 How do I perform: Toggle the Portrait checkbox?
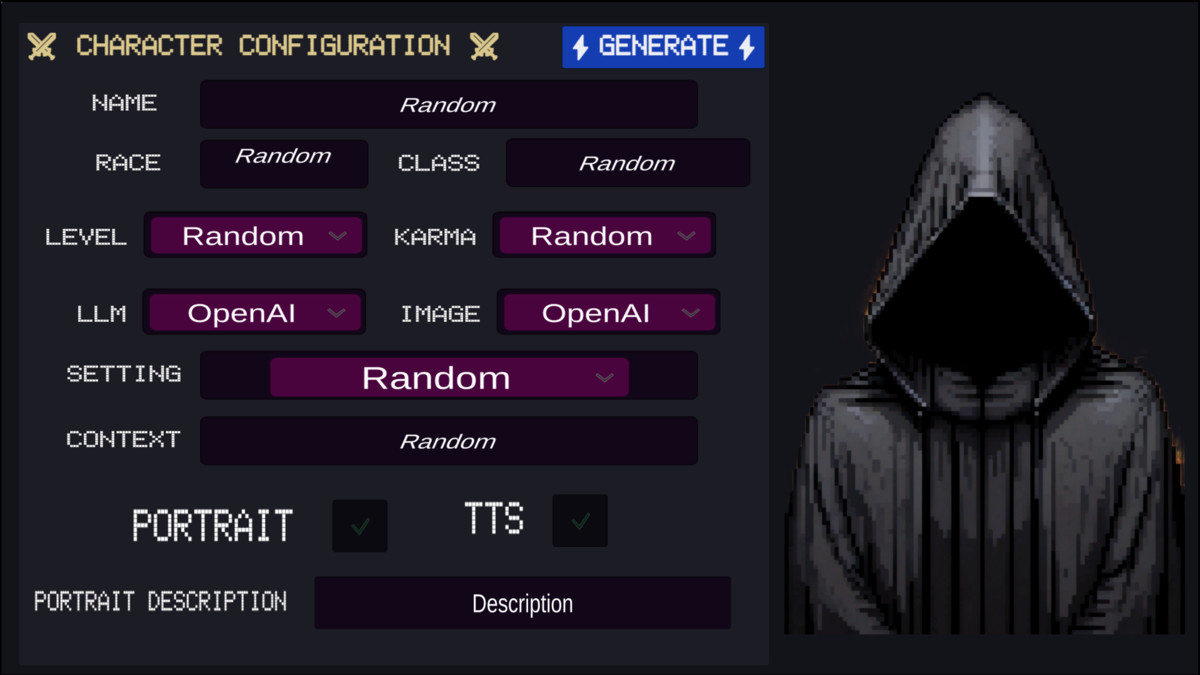(360, 525)
